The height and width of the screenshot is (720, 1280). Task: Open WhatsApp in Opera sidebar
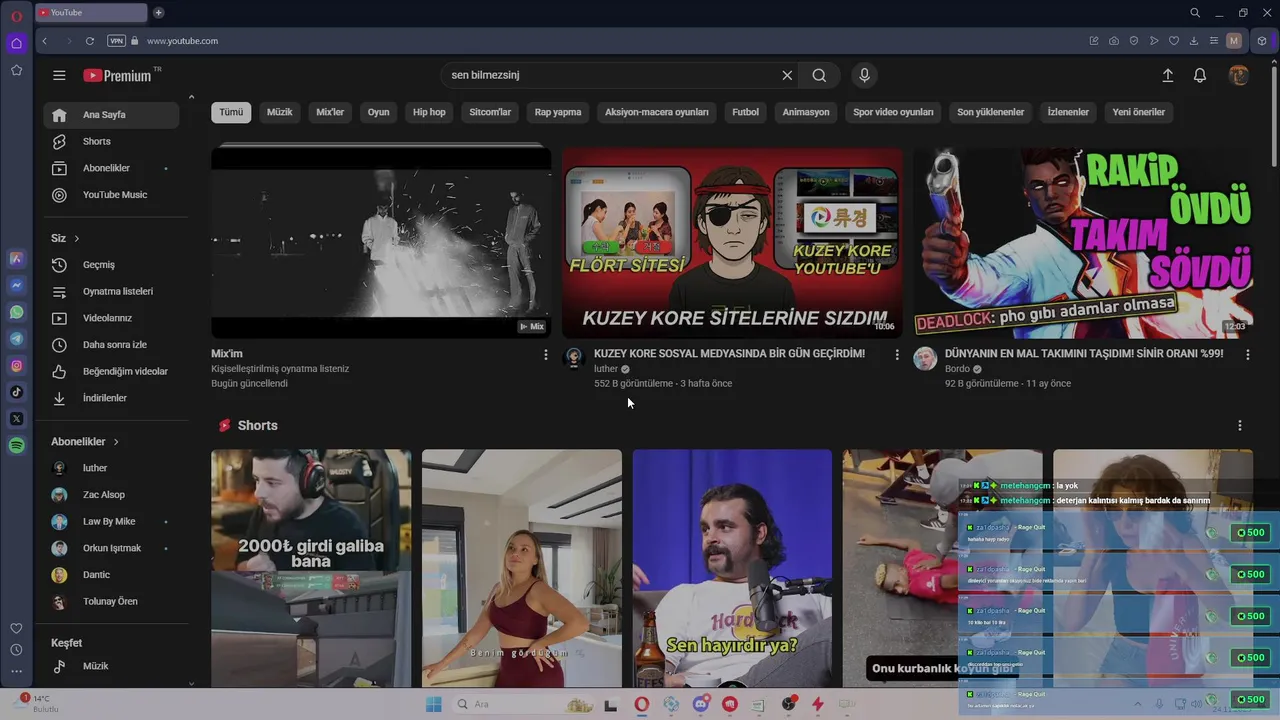[x=17, y=312]
